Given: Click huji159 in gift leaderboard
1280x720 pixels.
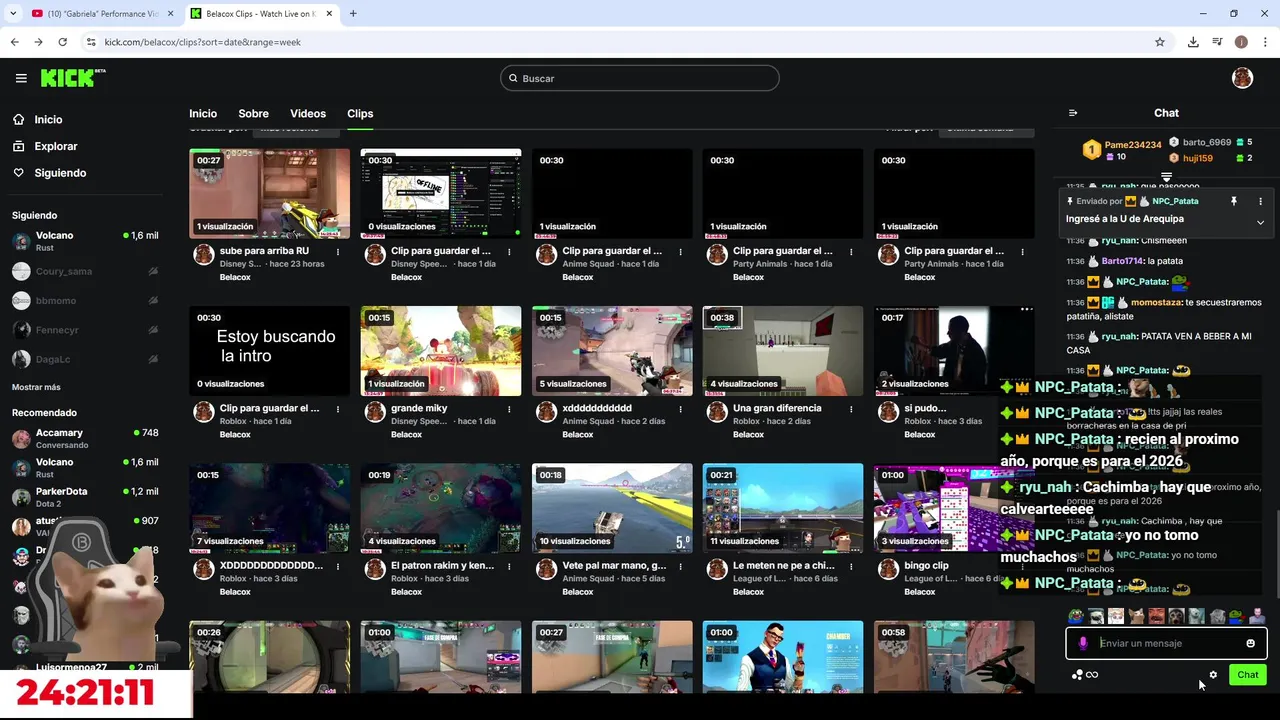Looking at the screenshot, I should [x=1198, y=158].
